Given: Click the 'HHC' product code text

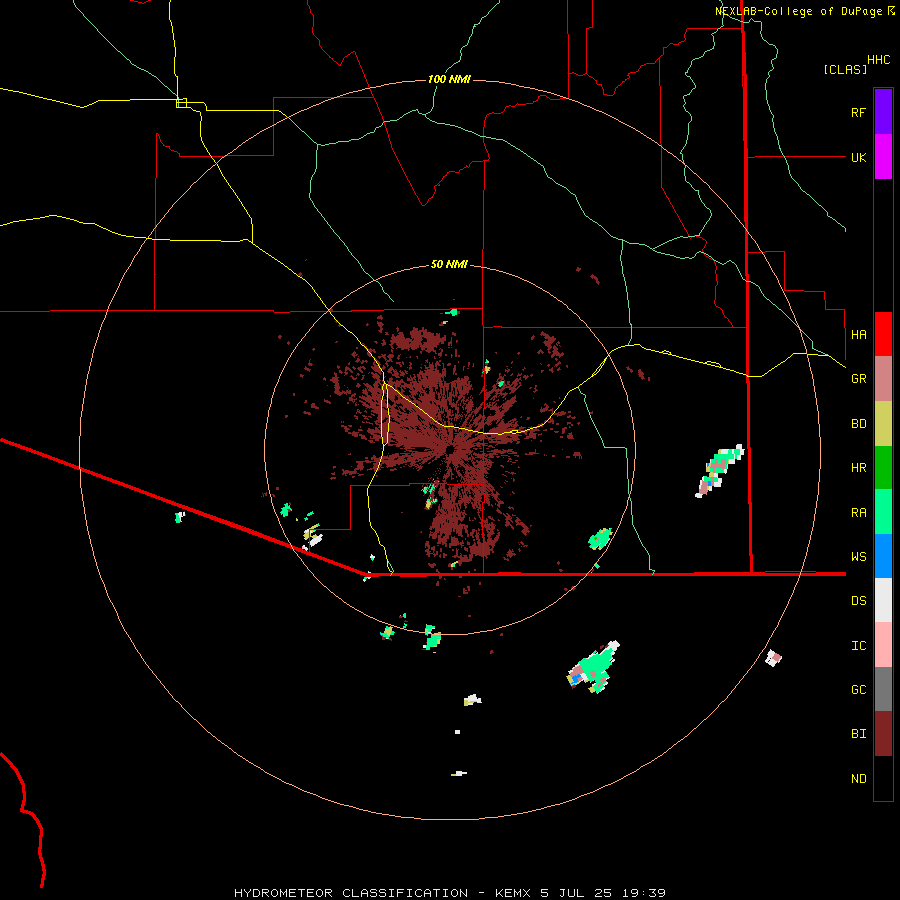Looking at the screenshot, I should point(879,60).
